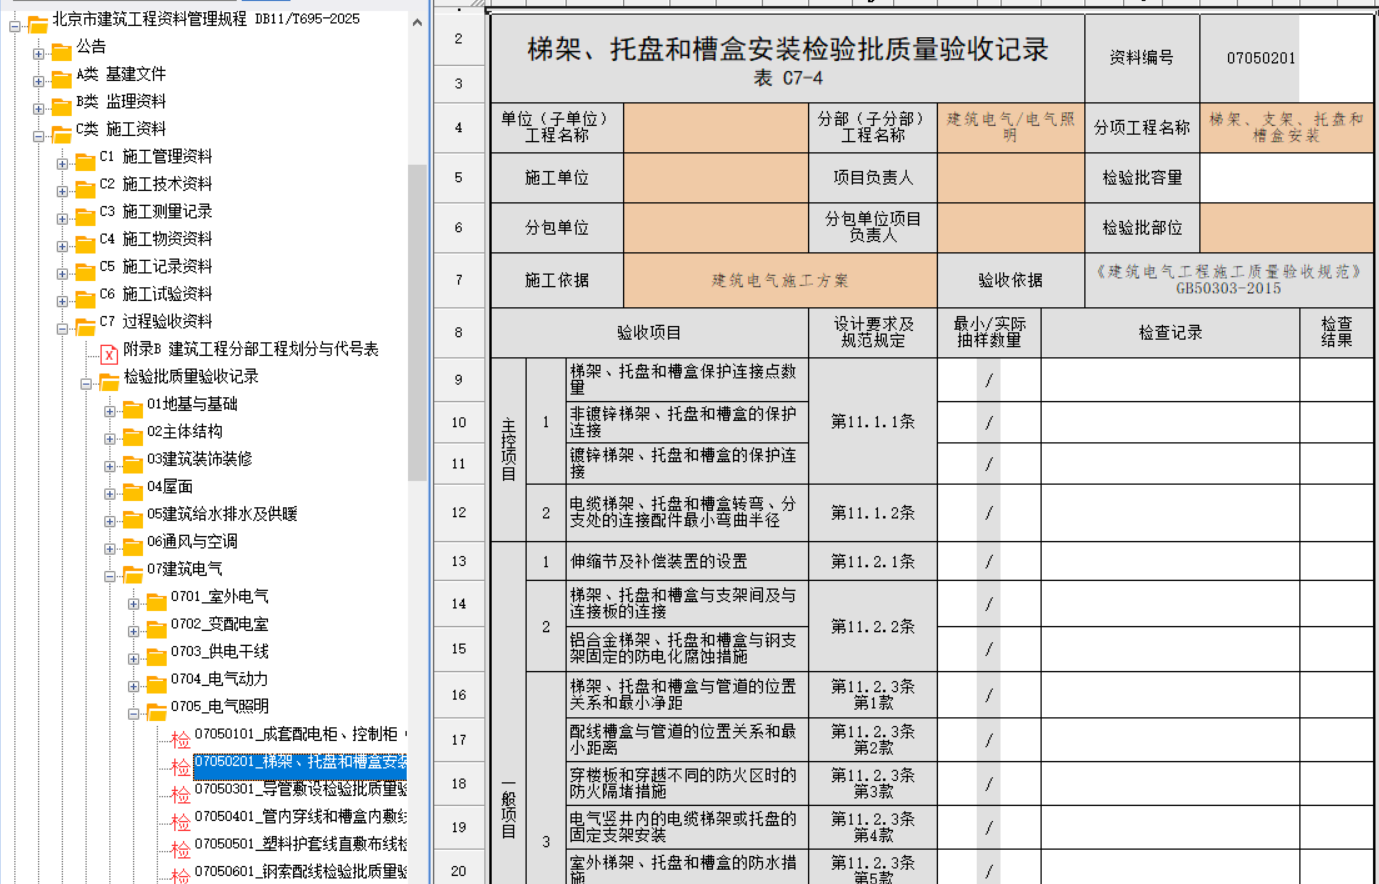Click the folder icon for 04屋面
The image size is (1379, 884).
[133, 490]
